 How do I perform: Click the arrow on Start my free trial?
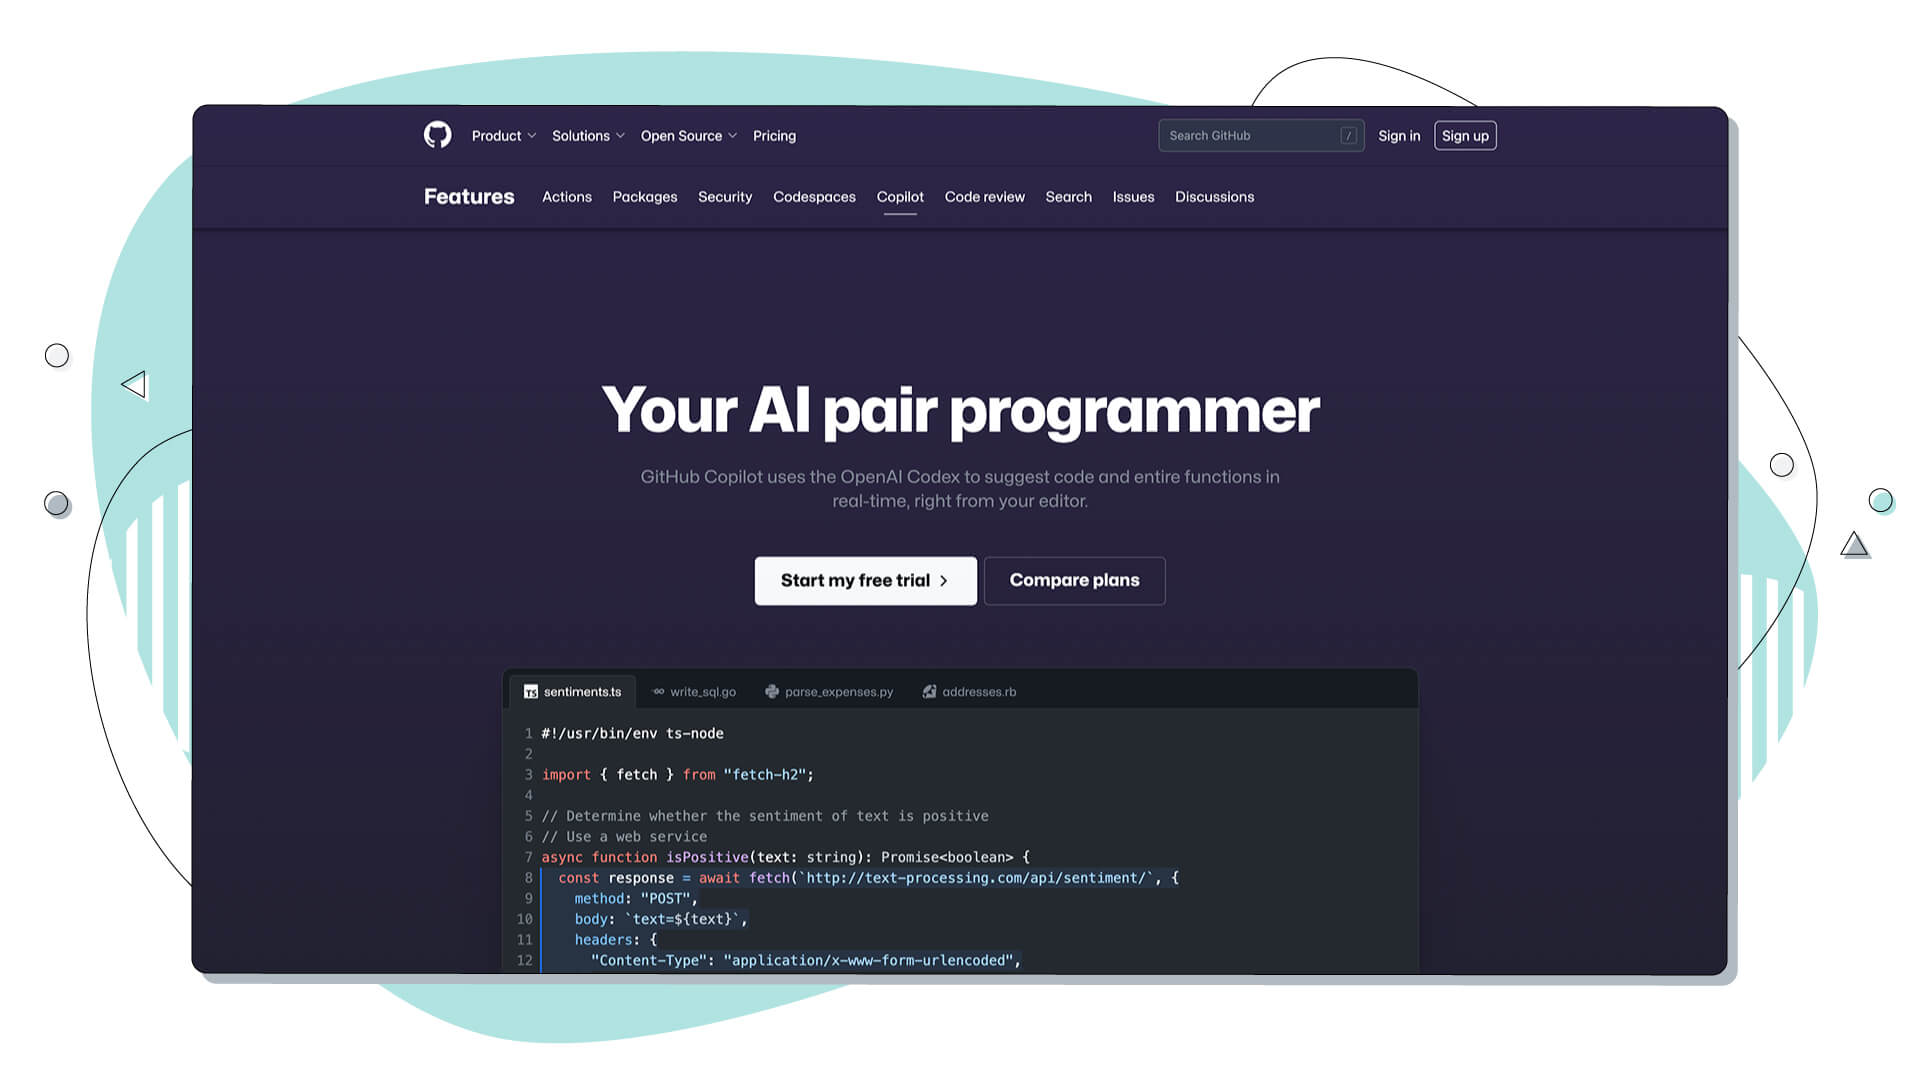coord(943,581)
